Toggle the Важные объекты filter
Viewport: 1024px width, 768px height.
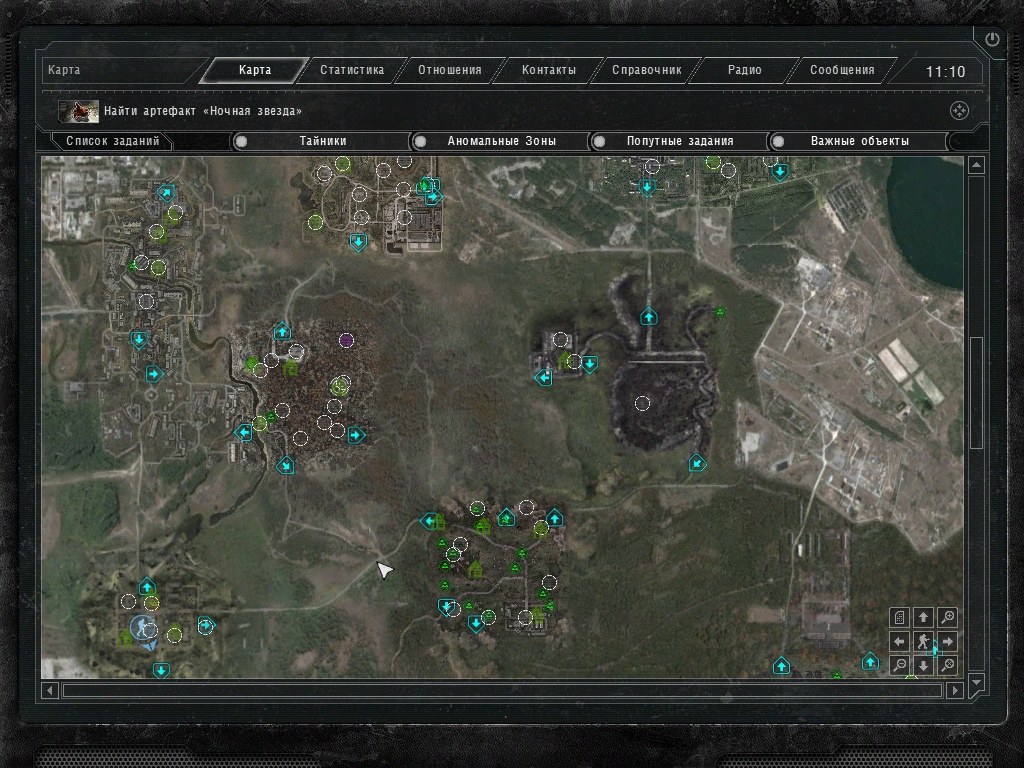tap(859, 141)
